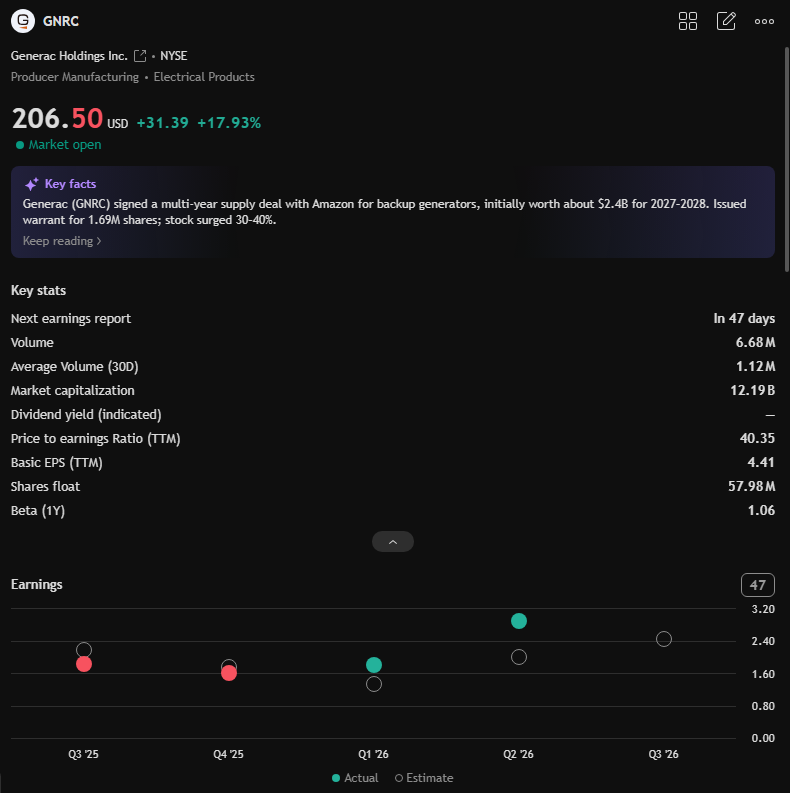
Task: Click the 206.50 USD price
Action: 70,119
